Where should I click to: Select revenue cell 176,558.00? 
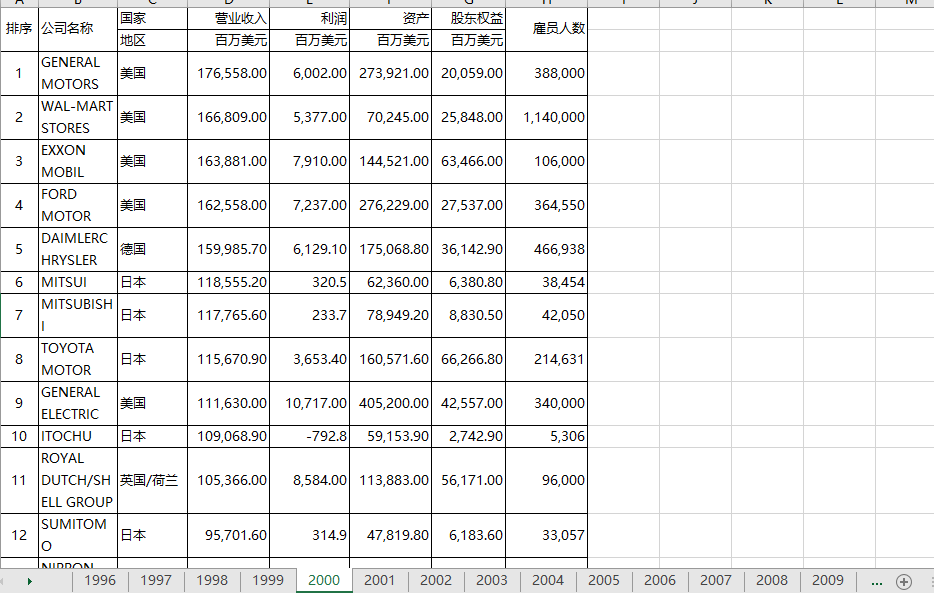point(229,73)
